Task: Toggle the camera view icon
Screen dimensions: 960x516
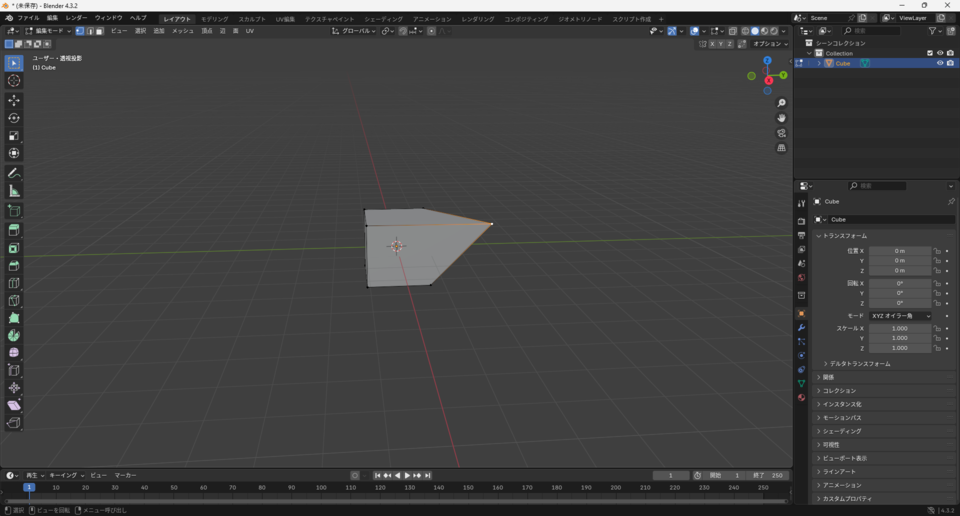Action: 781,133
